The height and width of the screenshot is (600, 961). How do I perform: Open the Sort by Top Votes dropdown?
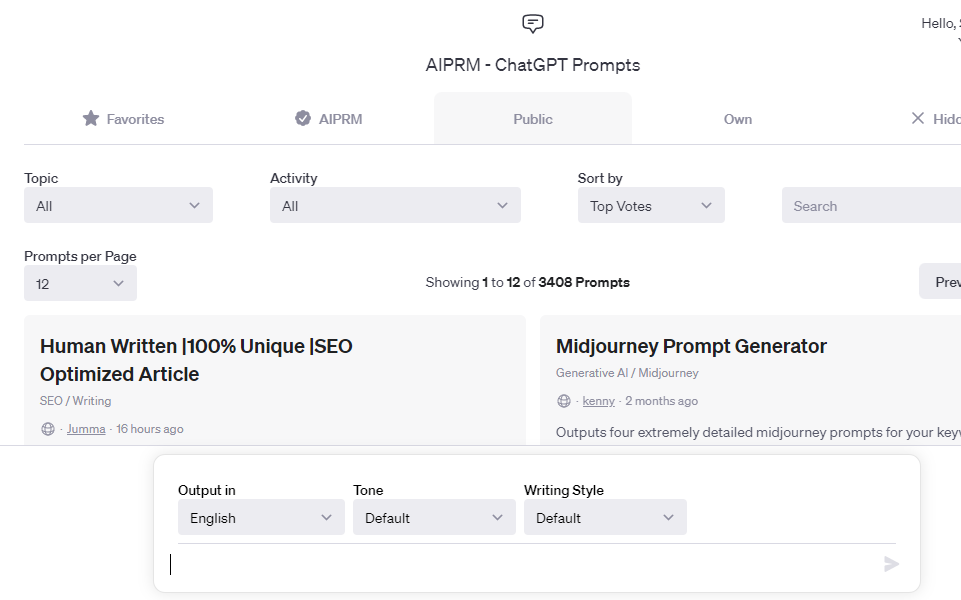tap(651, 205)
